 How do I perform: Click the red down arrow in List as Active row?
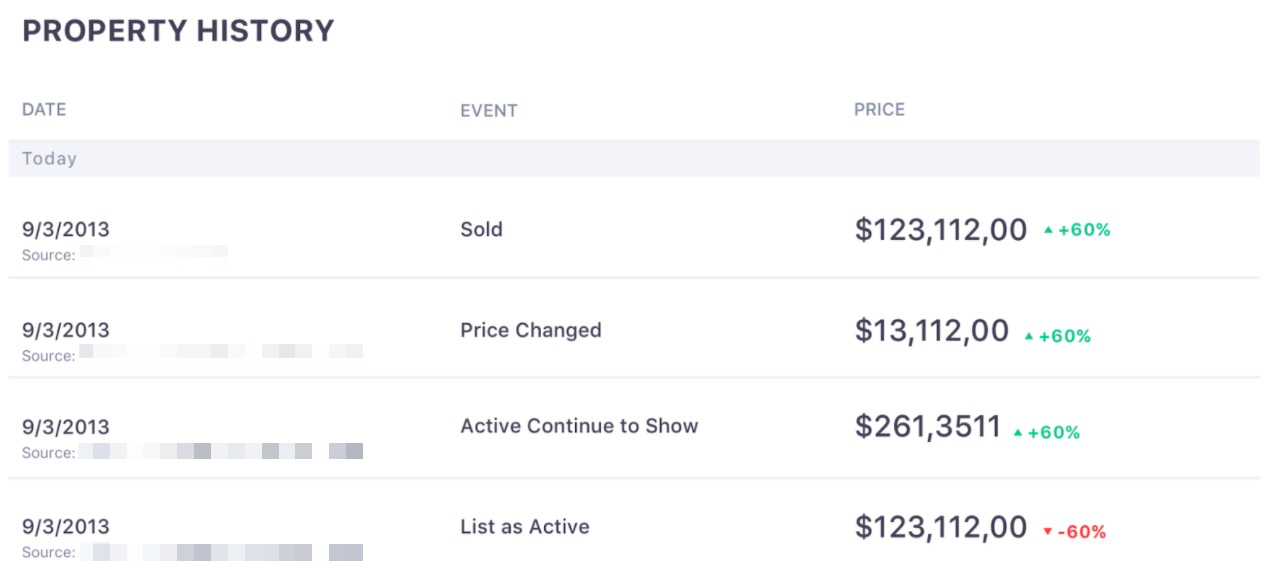coord(1048,532)
